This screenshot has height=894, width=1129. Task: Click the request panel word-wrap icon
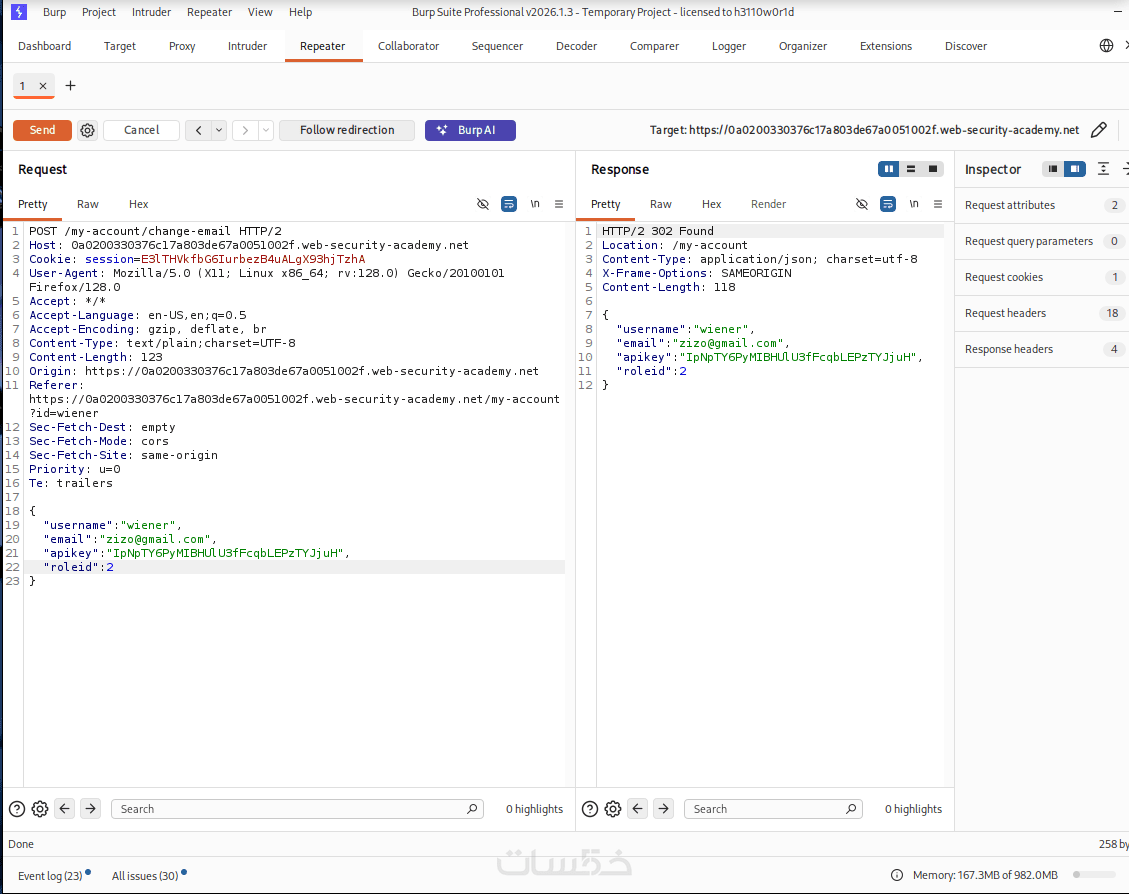coord(509,204)
